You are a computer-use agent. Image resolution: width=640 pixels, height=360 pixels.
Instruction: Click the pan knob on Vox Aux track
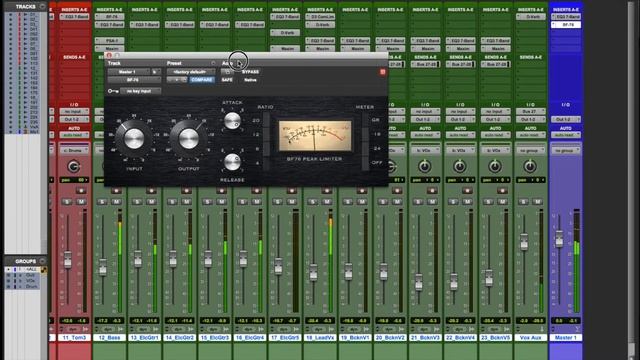point(530,166)
